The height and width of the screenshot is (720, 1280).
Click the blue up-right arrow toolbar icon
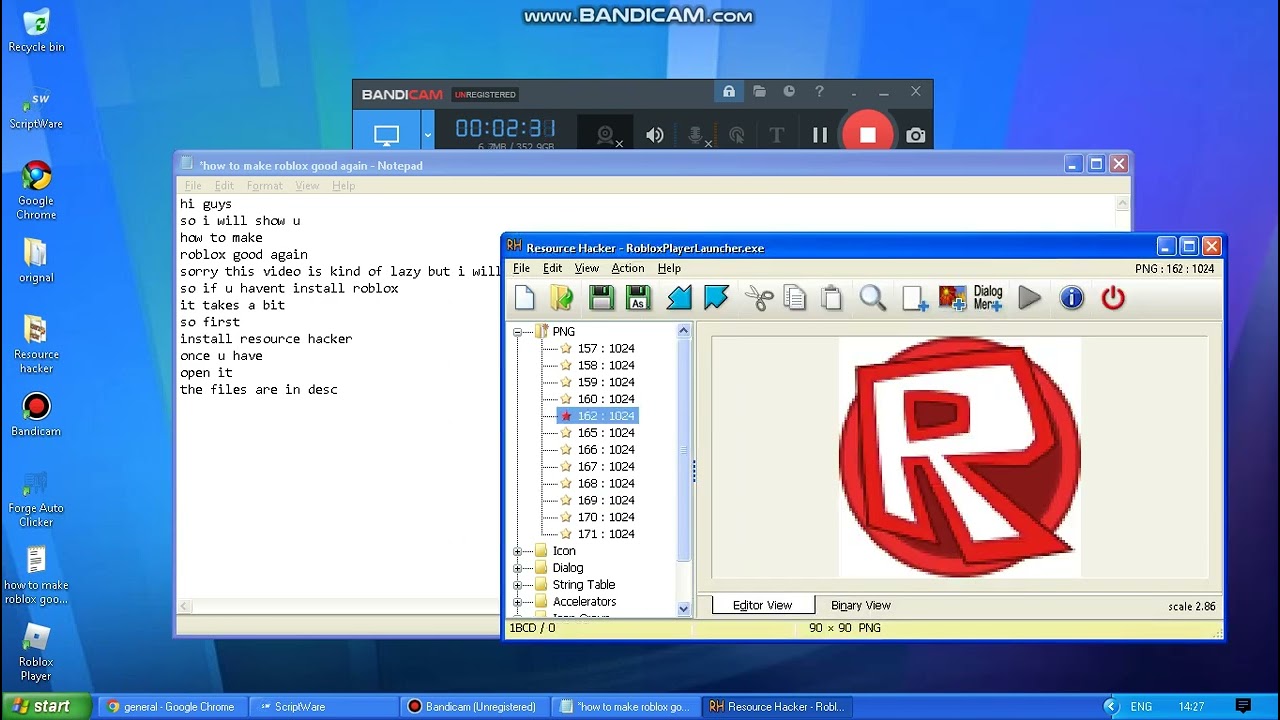coord(716,297)
